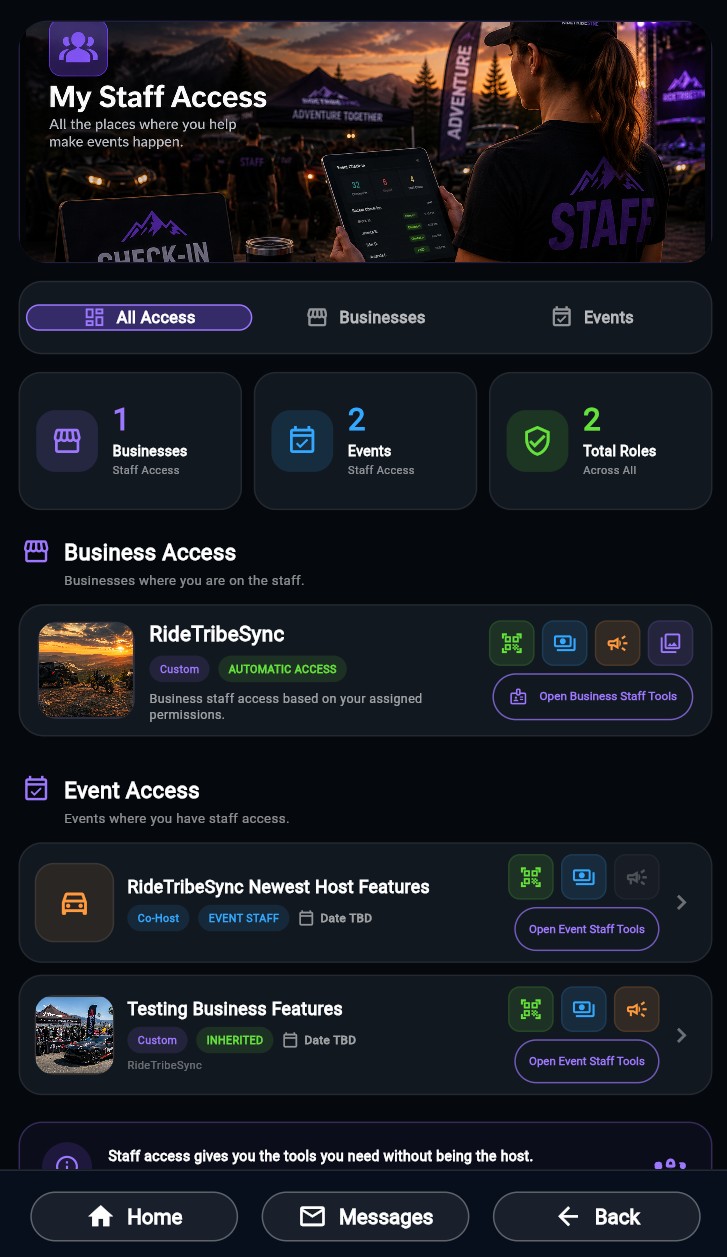Open RideTribeSync announcements megaphone icon

[x=618, y=643]
